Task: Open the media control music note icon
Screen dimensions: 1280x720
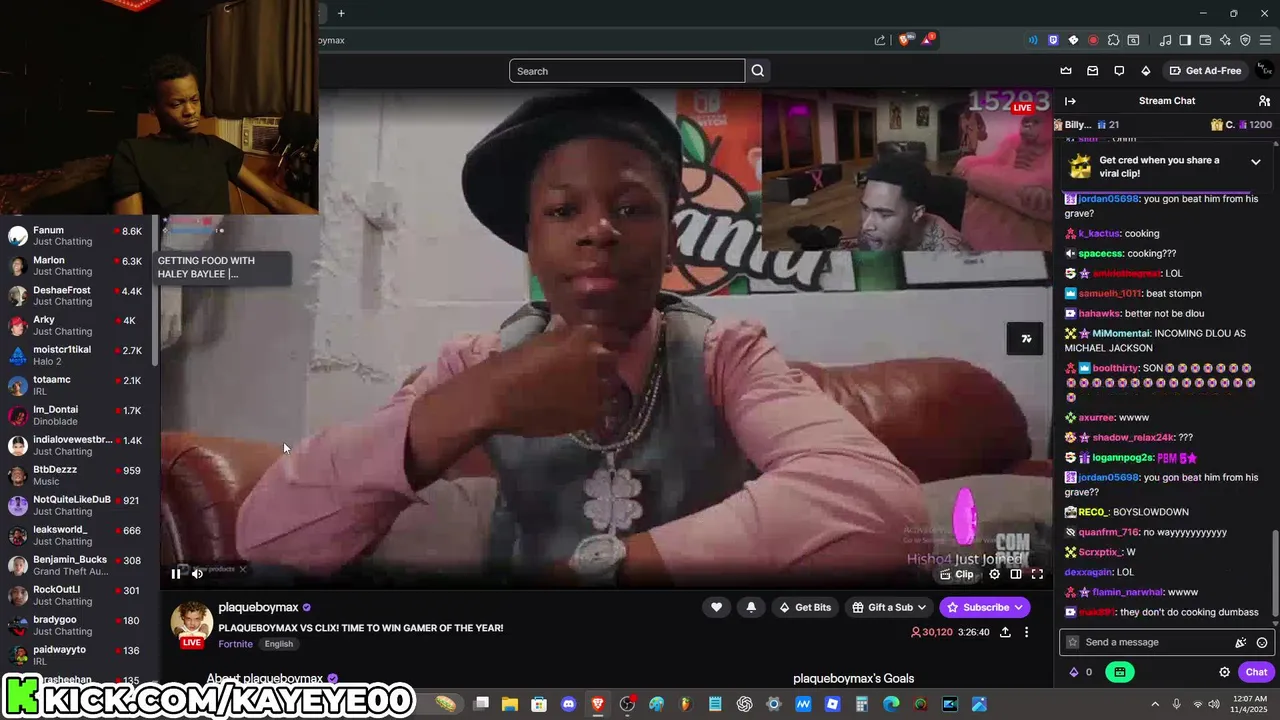Action: (x=1165, y=40)
